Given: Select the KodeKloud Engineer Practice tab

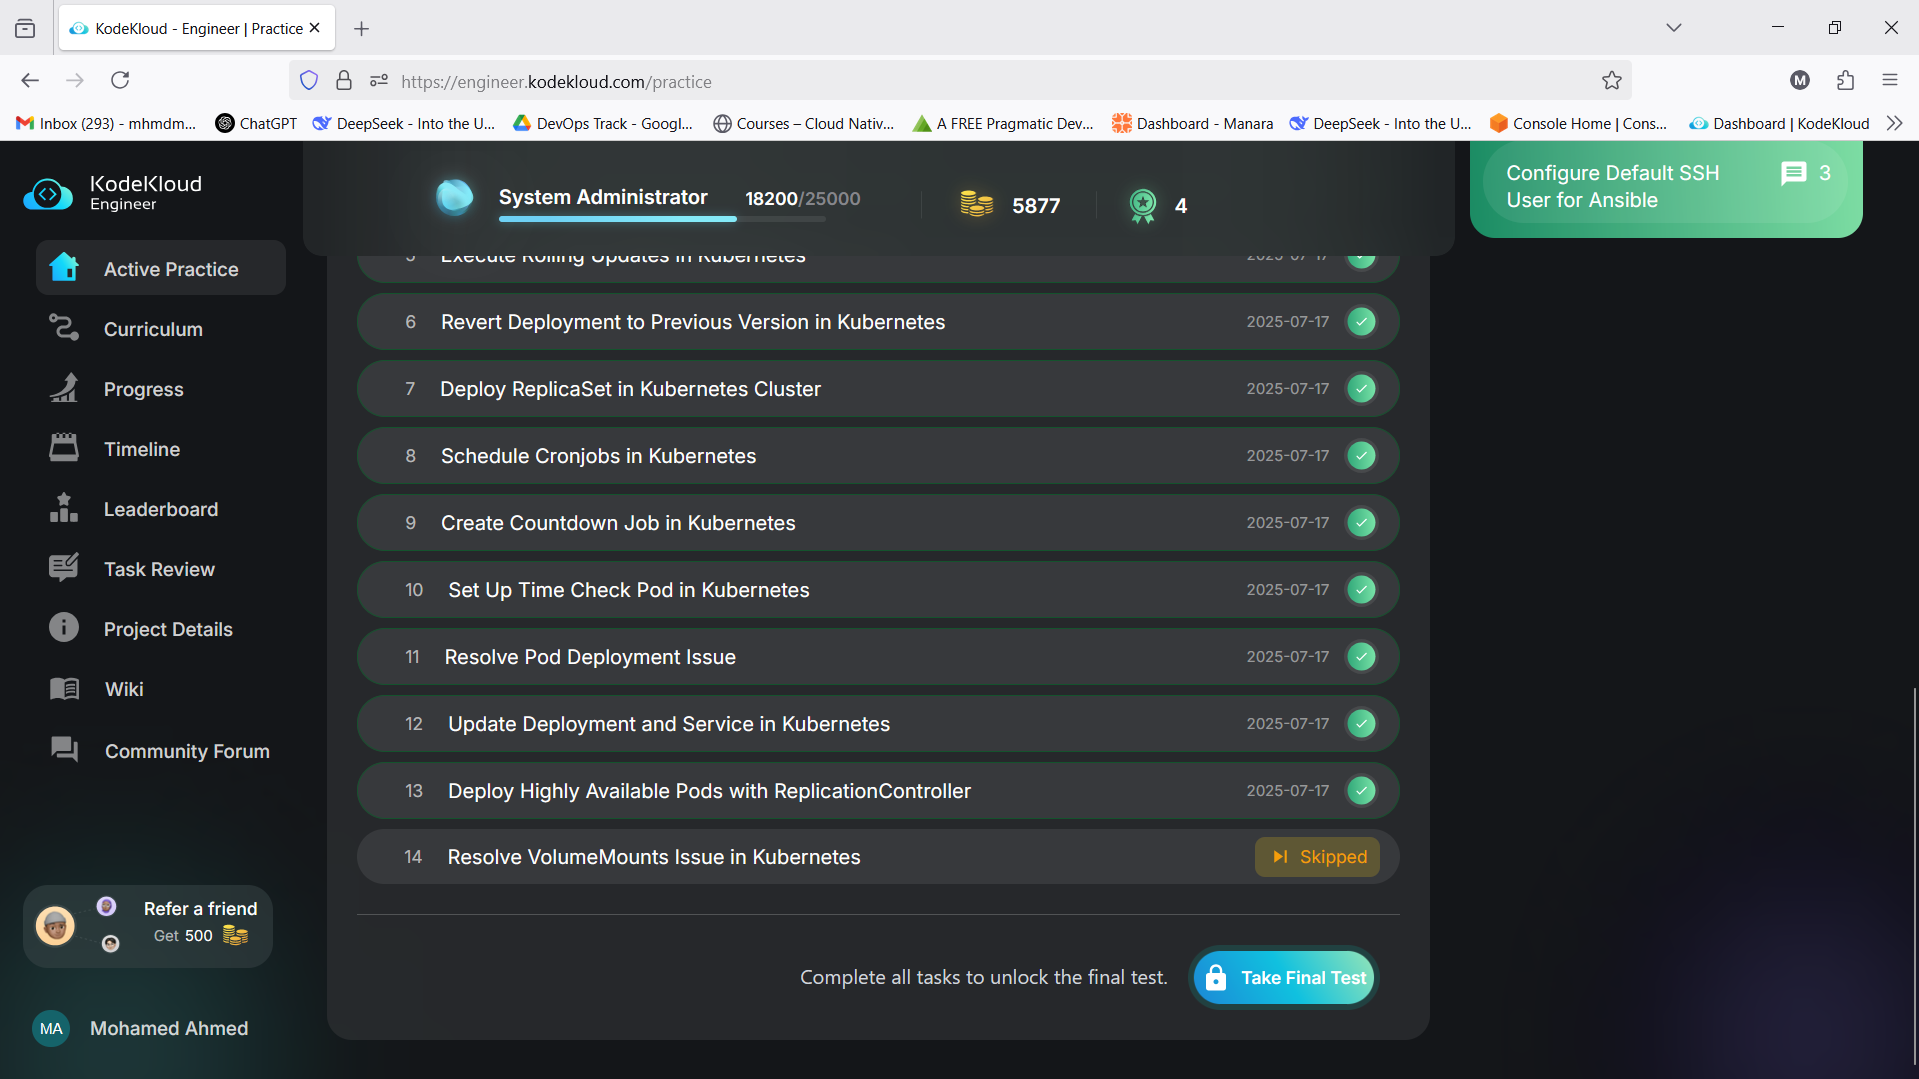Looking at the screenshot, I should click(x=197, y=28).
